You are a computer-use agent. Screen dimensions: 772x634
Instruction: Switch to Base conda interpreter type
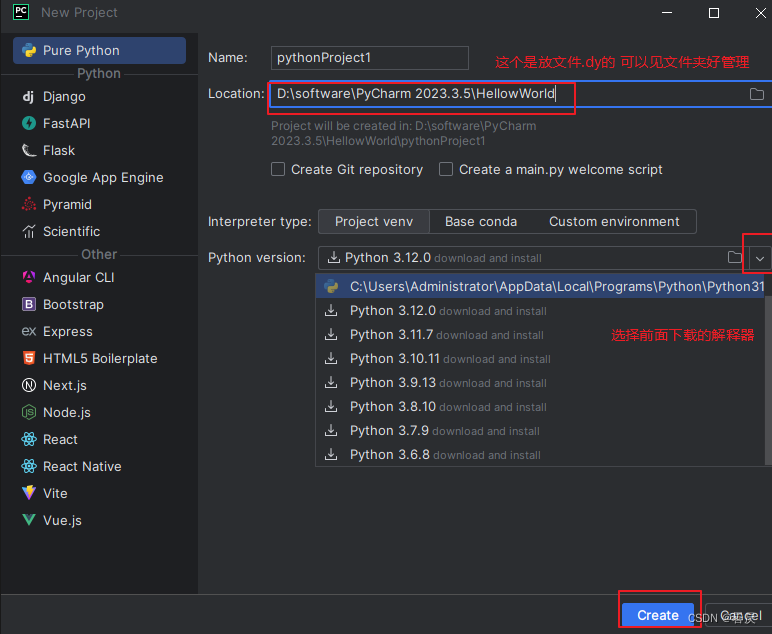click(x=481, y=222)
